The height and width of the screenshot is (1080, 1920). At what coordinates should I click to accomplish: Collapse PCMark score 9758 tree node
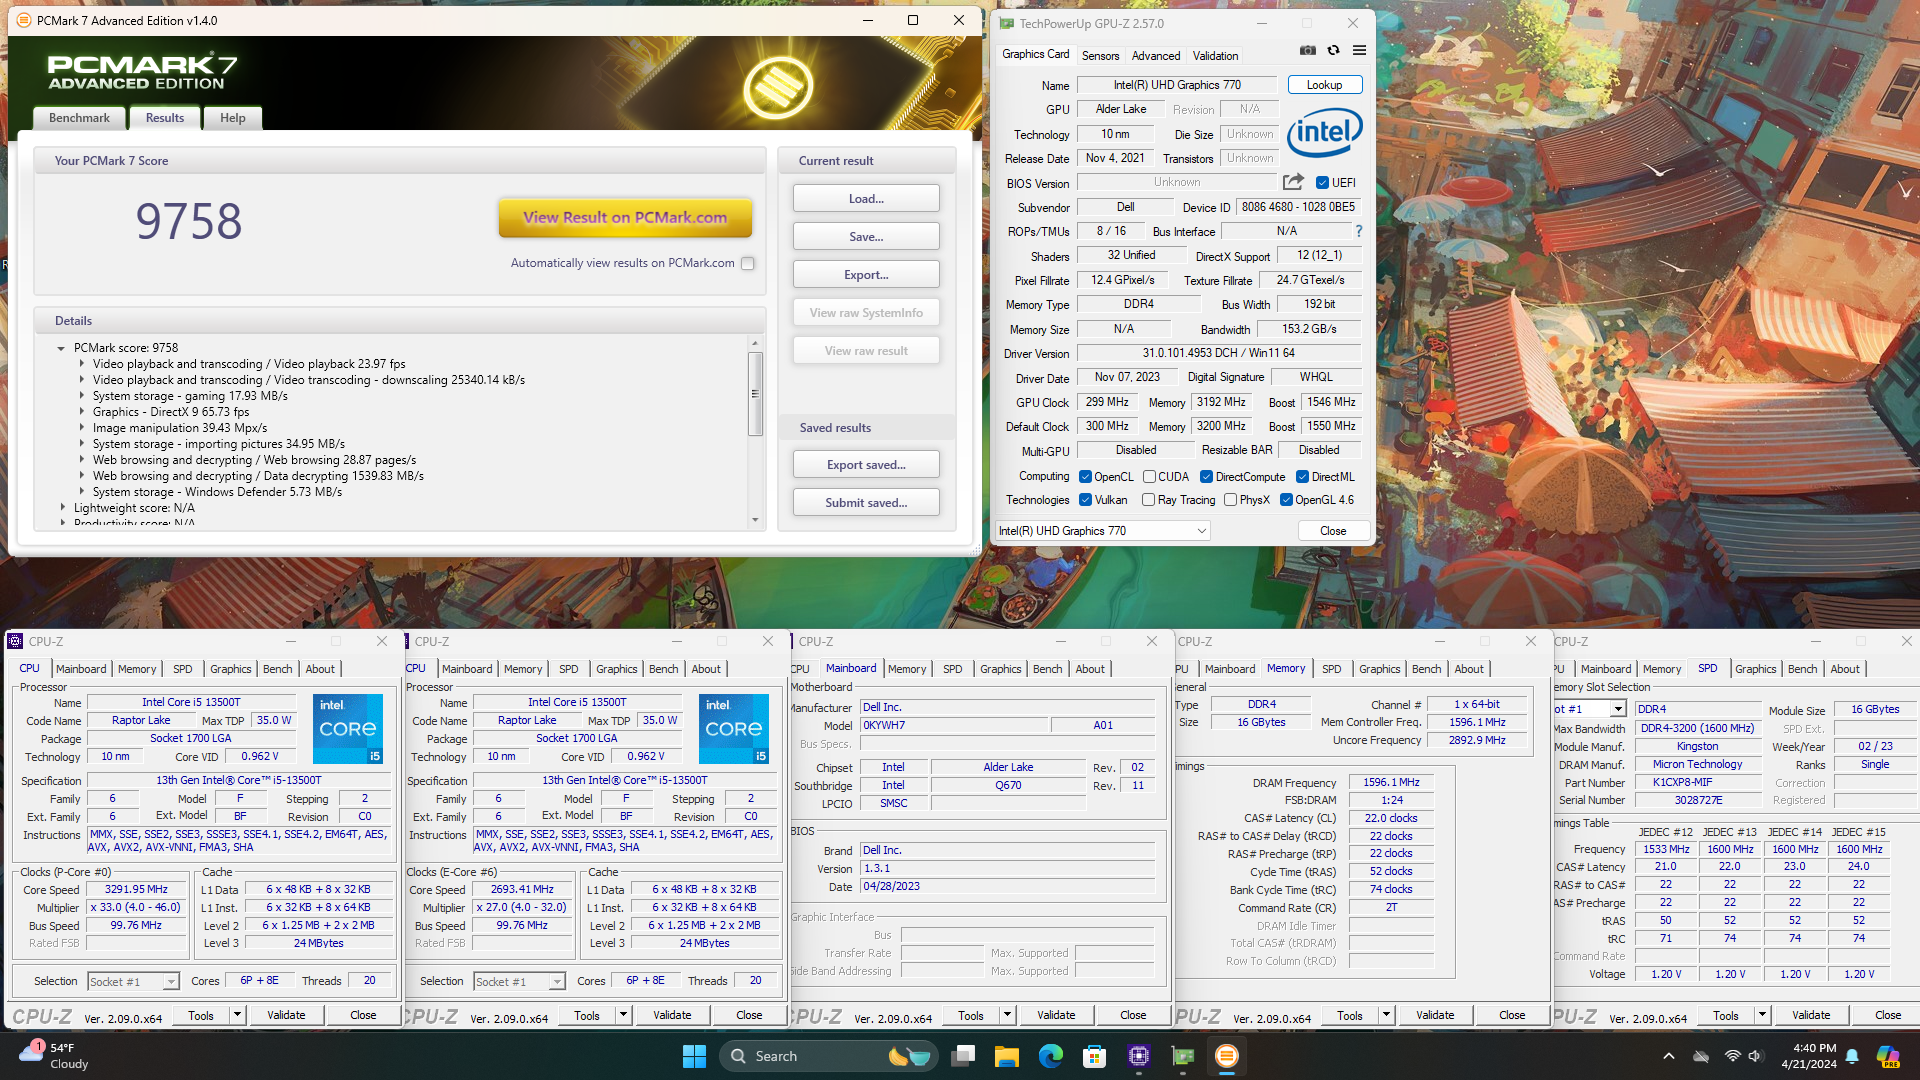[x=61, y=348]
